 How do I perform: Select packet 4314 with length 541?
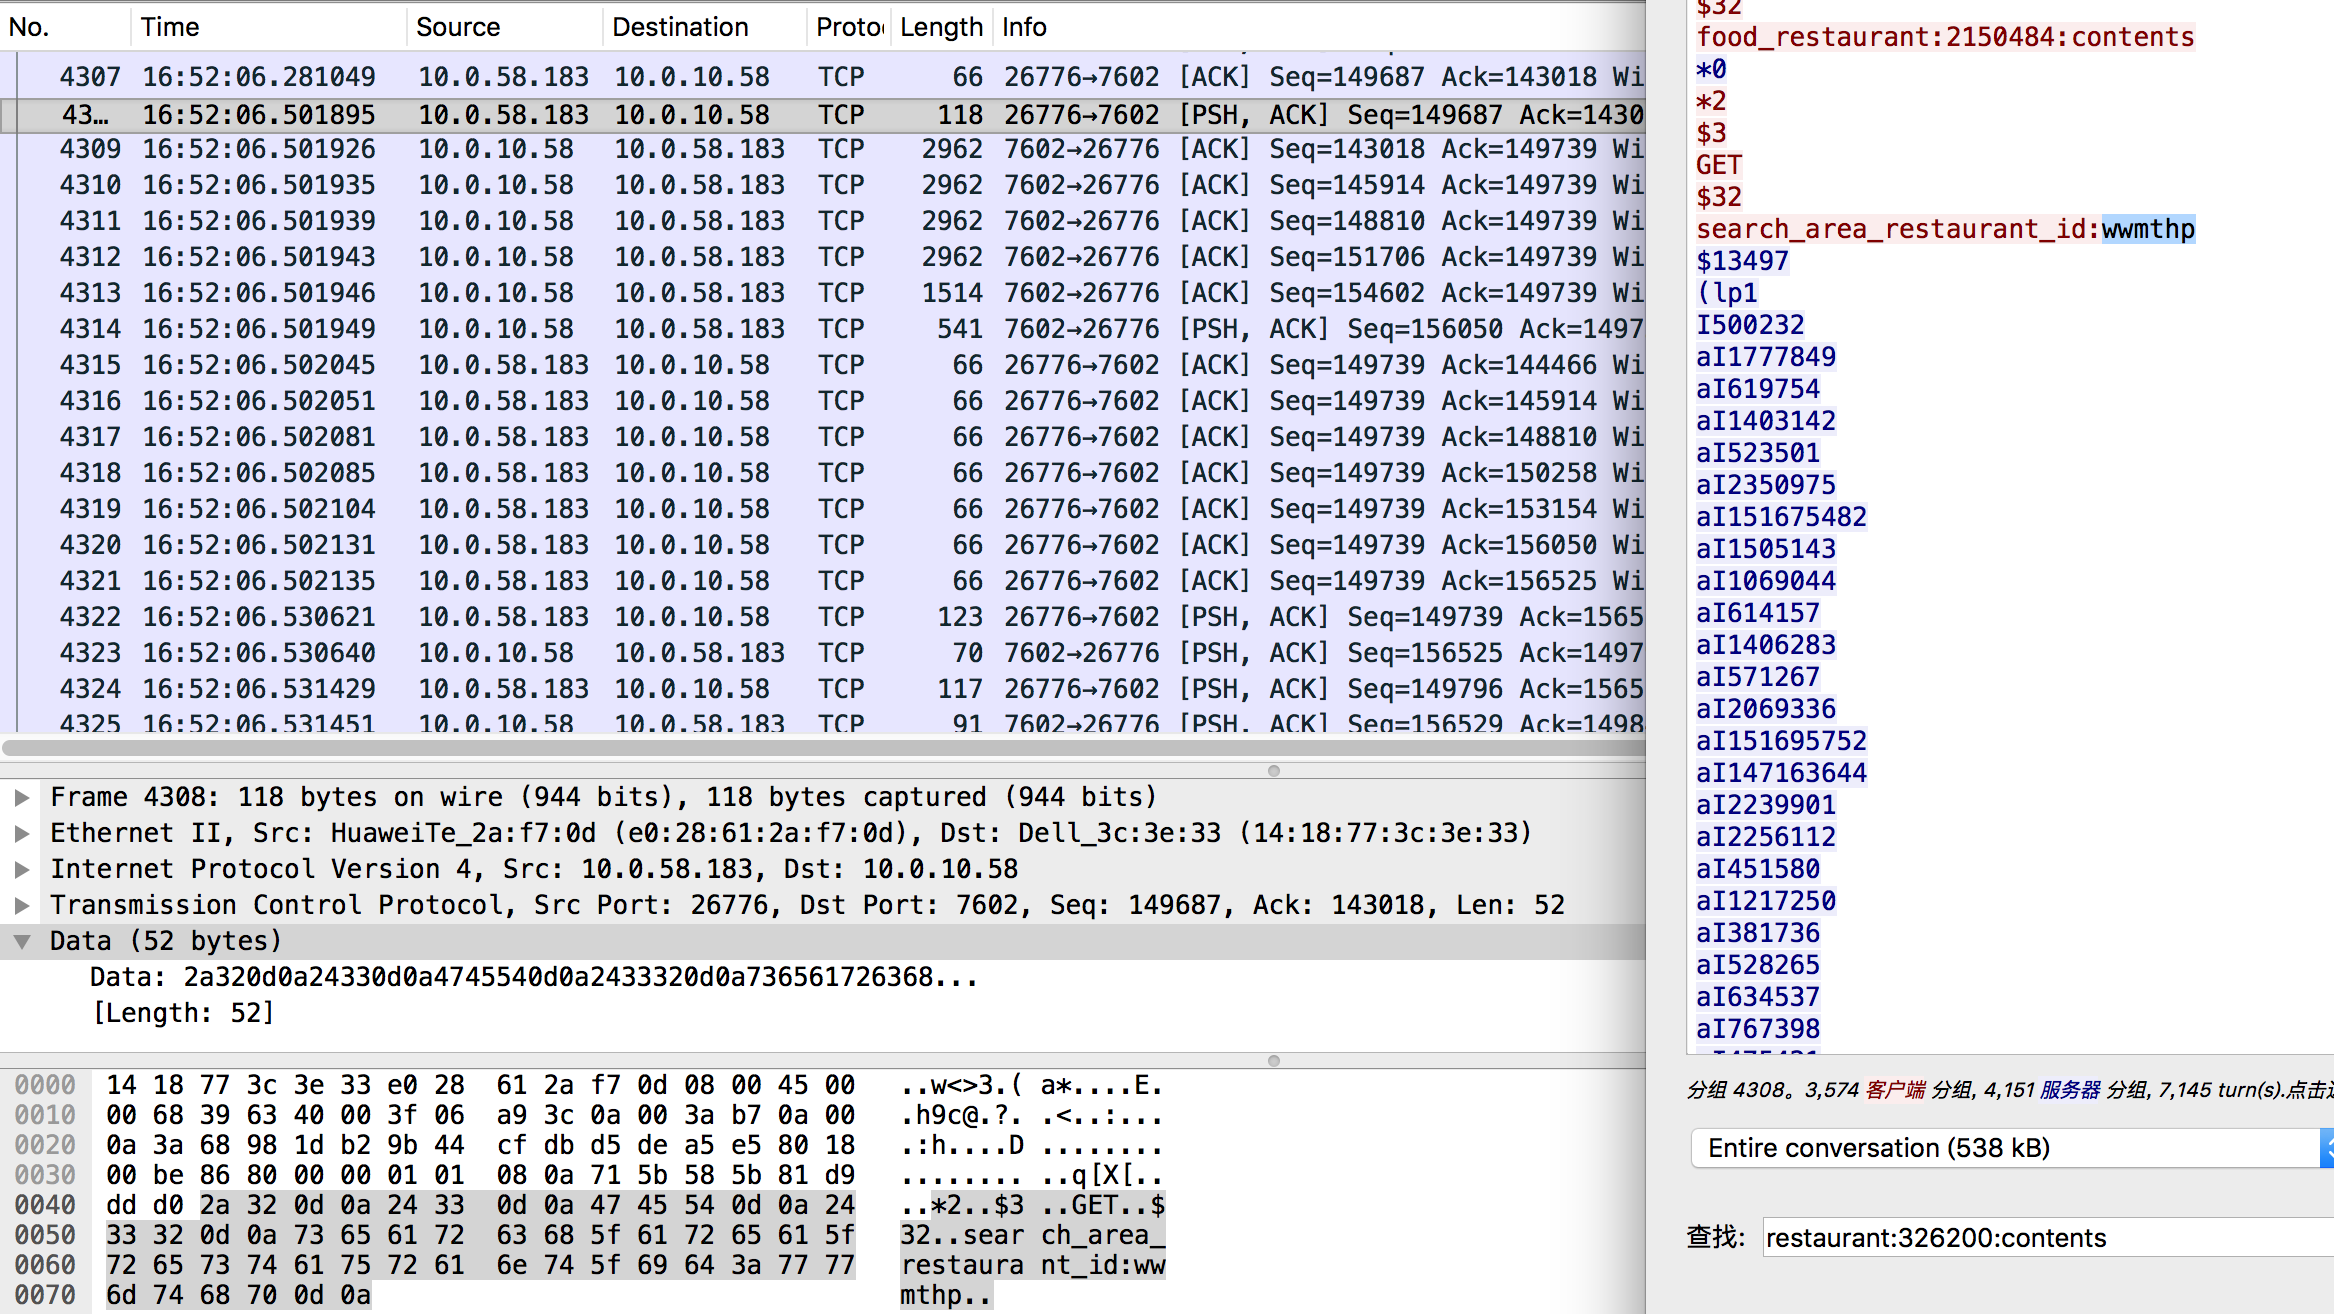pyautogui.click(x=700, y=329)
